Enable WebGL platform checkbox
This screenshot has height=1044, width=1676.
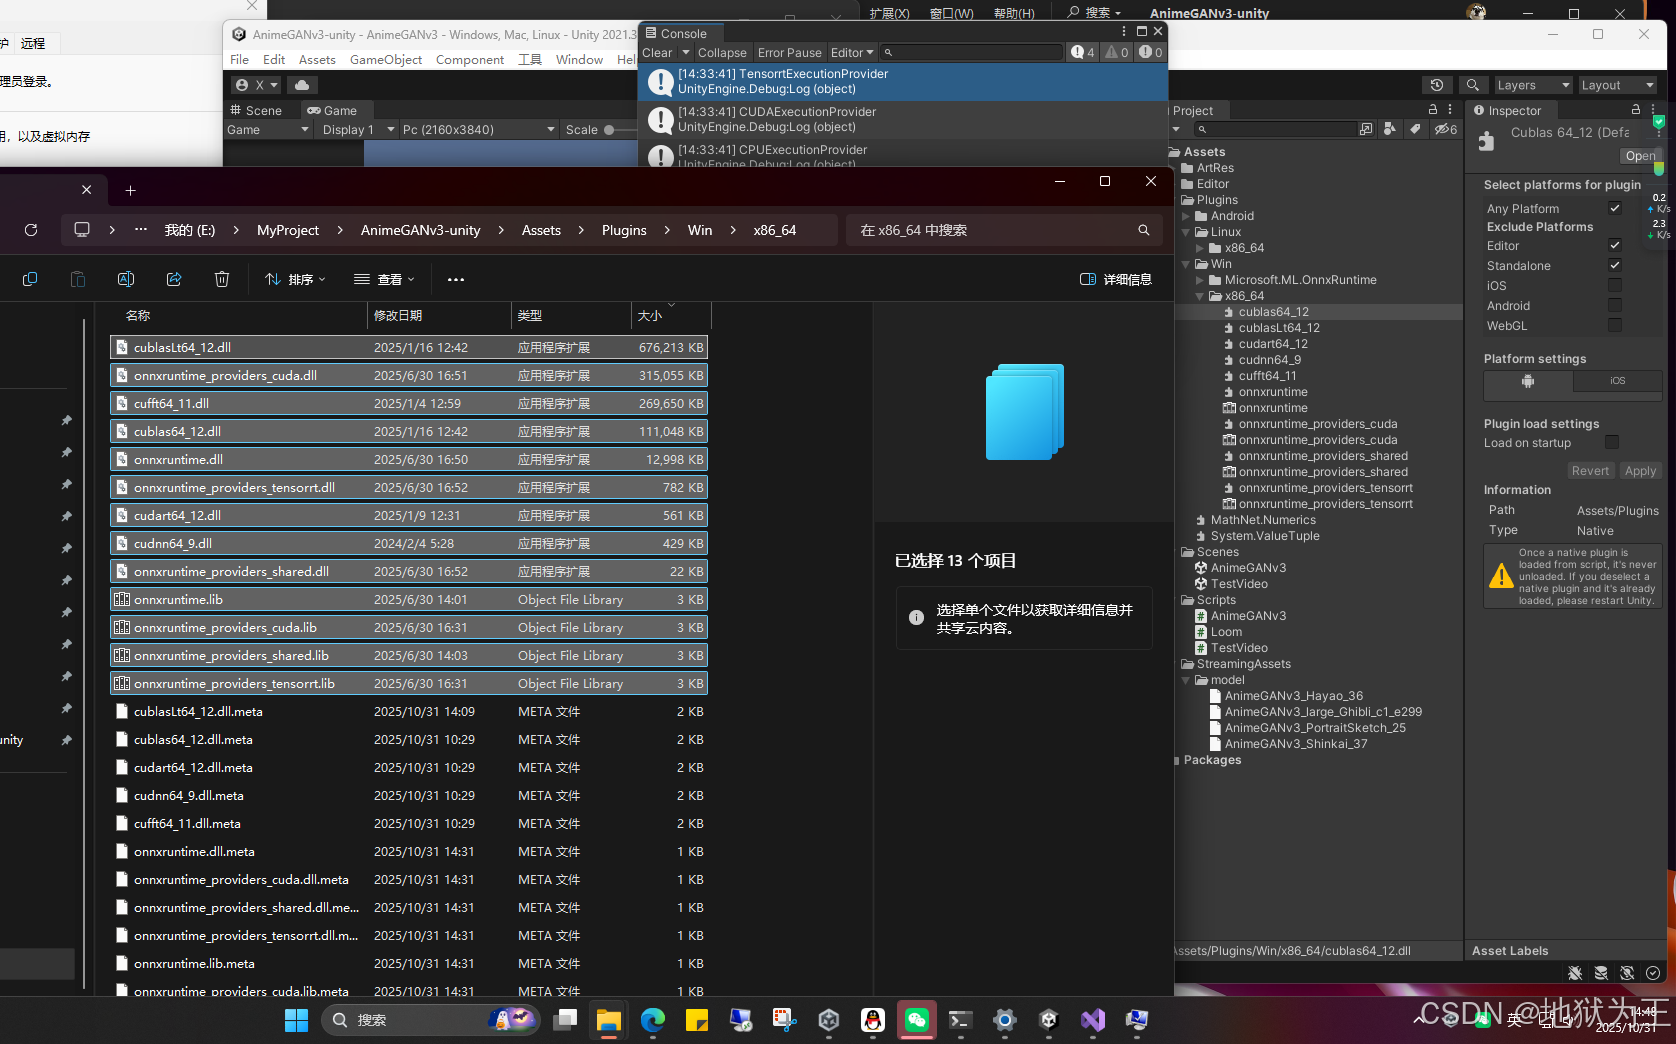tap(1614, 325)
